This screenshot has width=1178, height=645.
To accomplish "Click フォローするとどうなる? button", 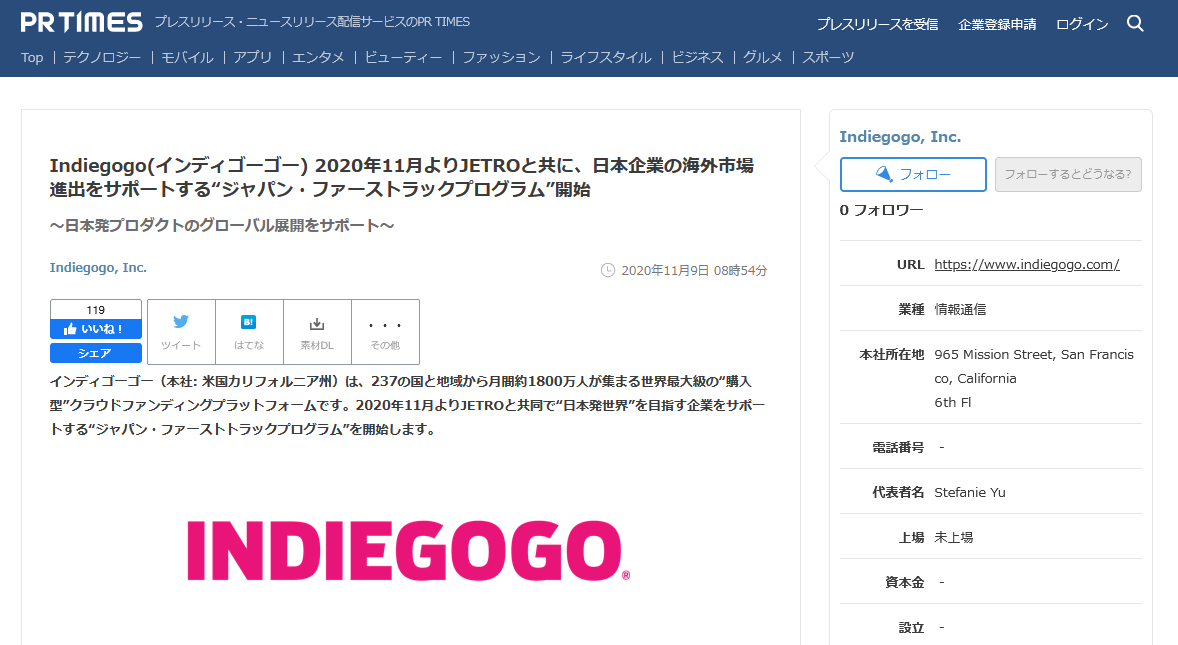I will point(1068,174).
